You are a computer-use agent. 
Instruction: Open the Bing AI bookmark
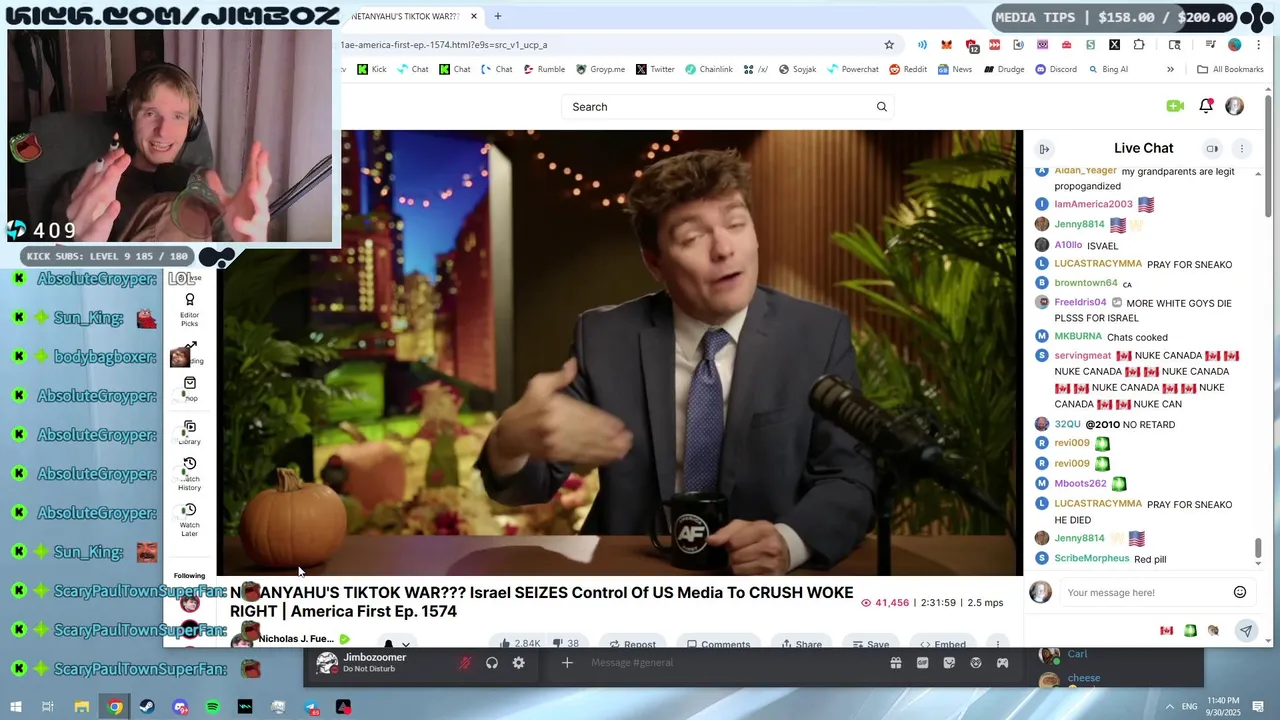1108,70
